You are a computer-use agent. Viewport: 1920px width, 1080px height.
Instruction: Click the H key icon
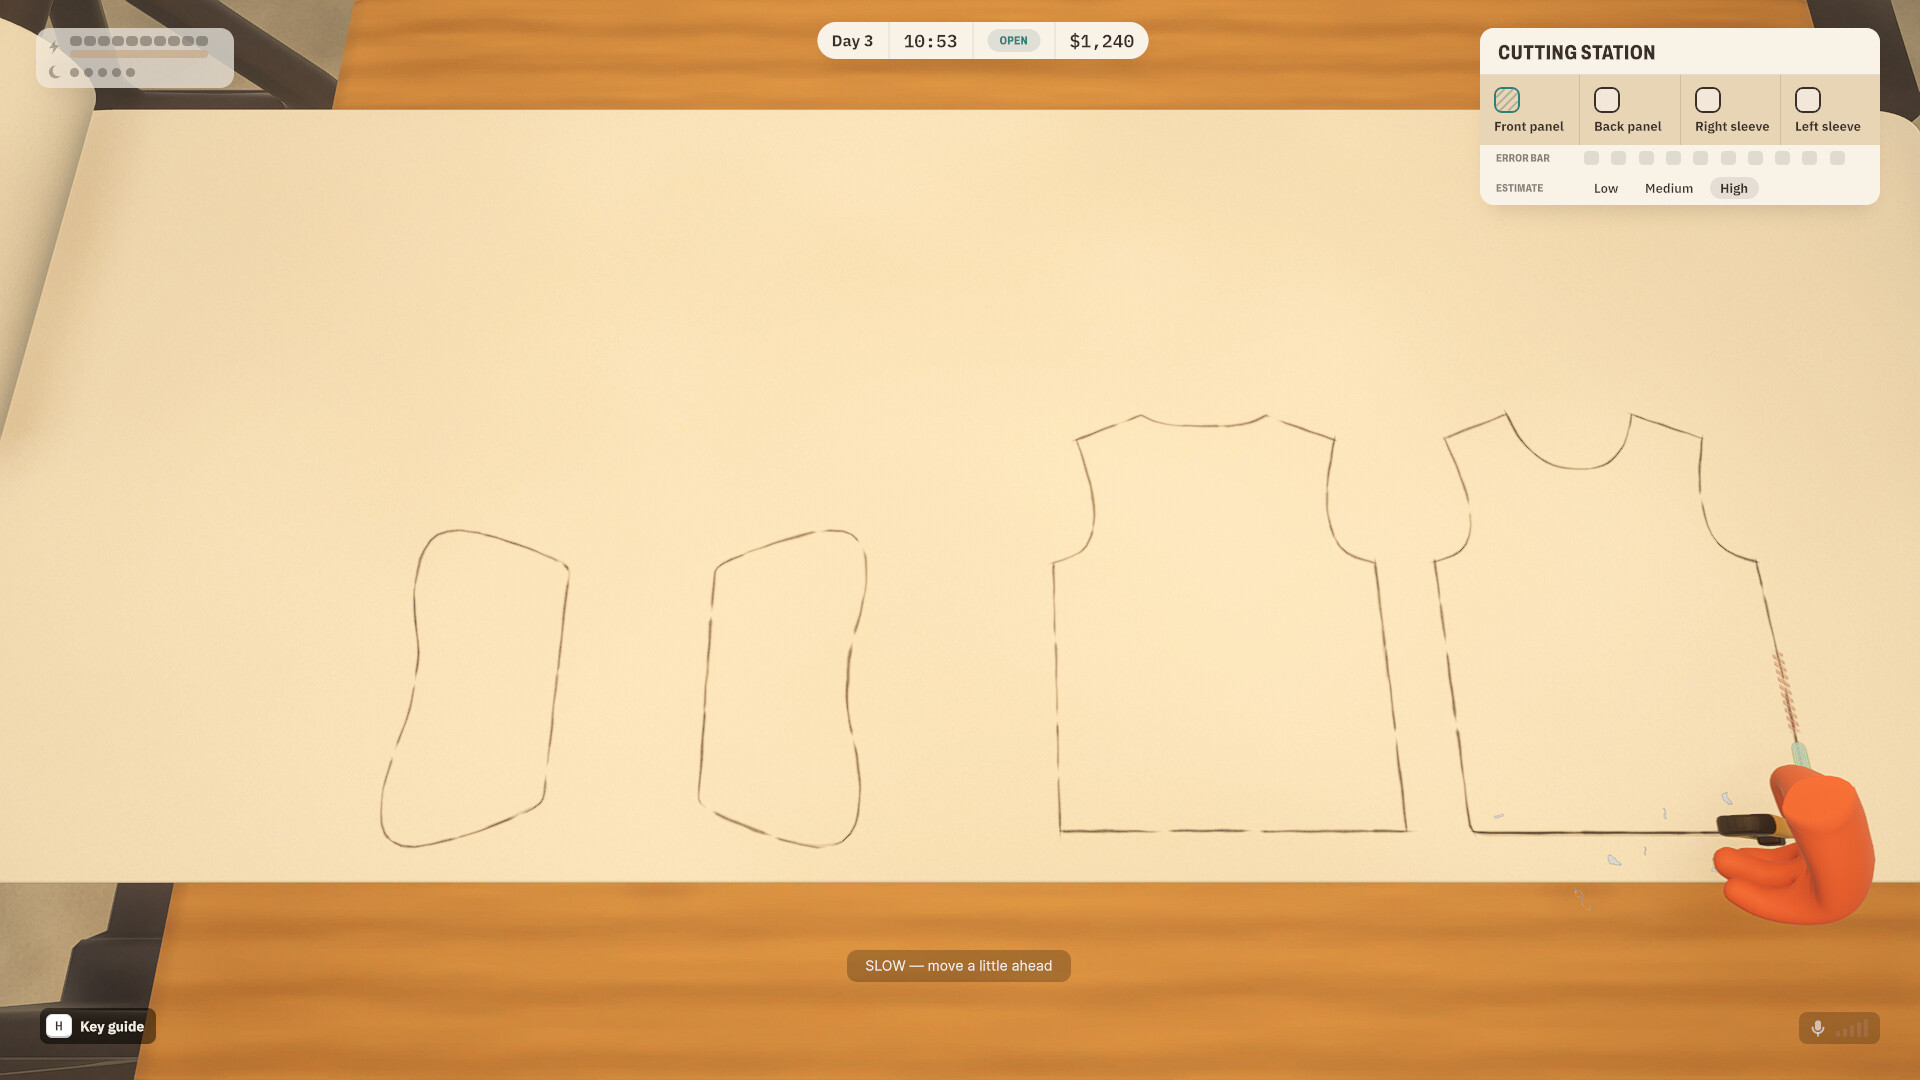[x=59, y=1026]
